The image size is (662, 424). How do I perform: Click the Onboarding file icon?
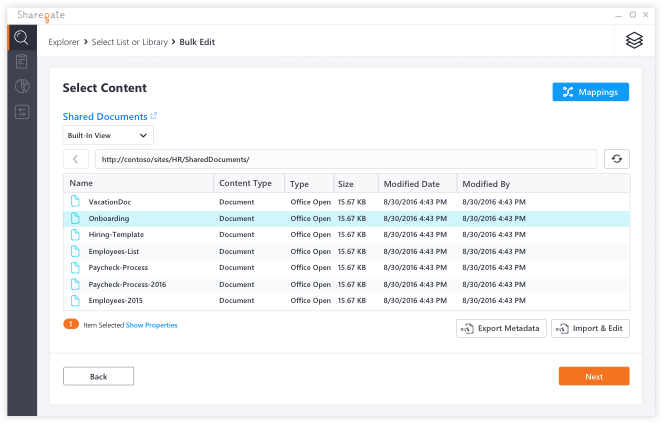[75, 218]
